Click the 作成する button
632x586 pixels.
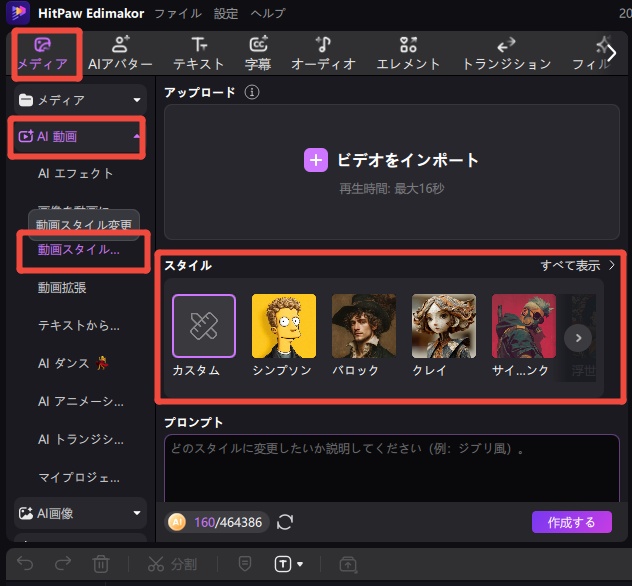[572, 522]
